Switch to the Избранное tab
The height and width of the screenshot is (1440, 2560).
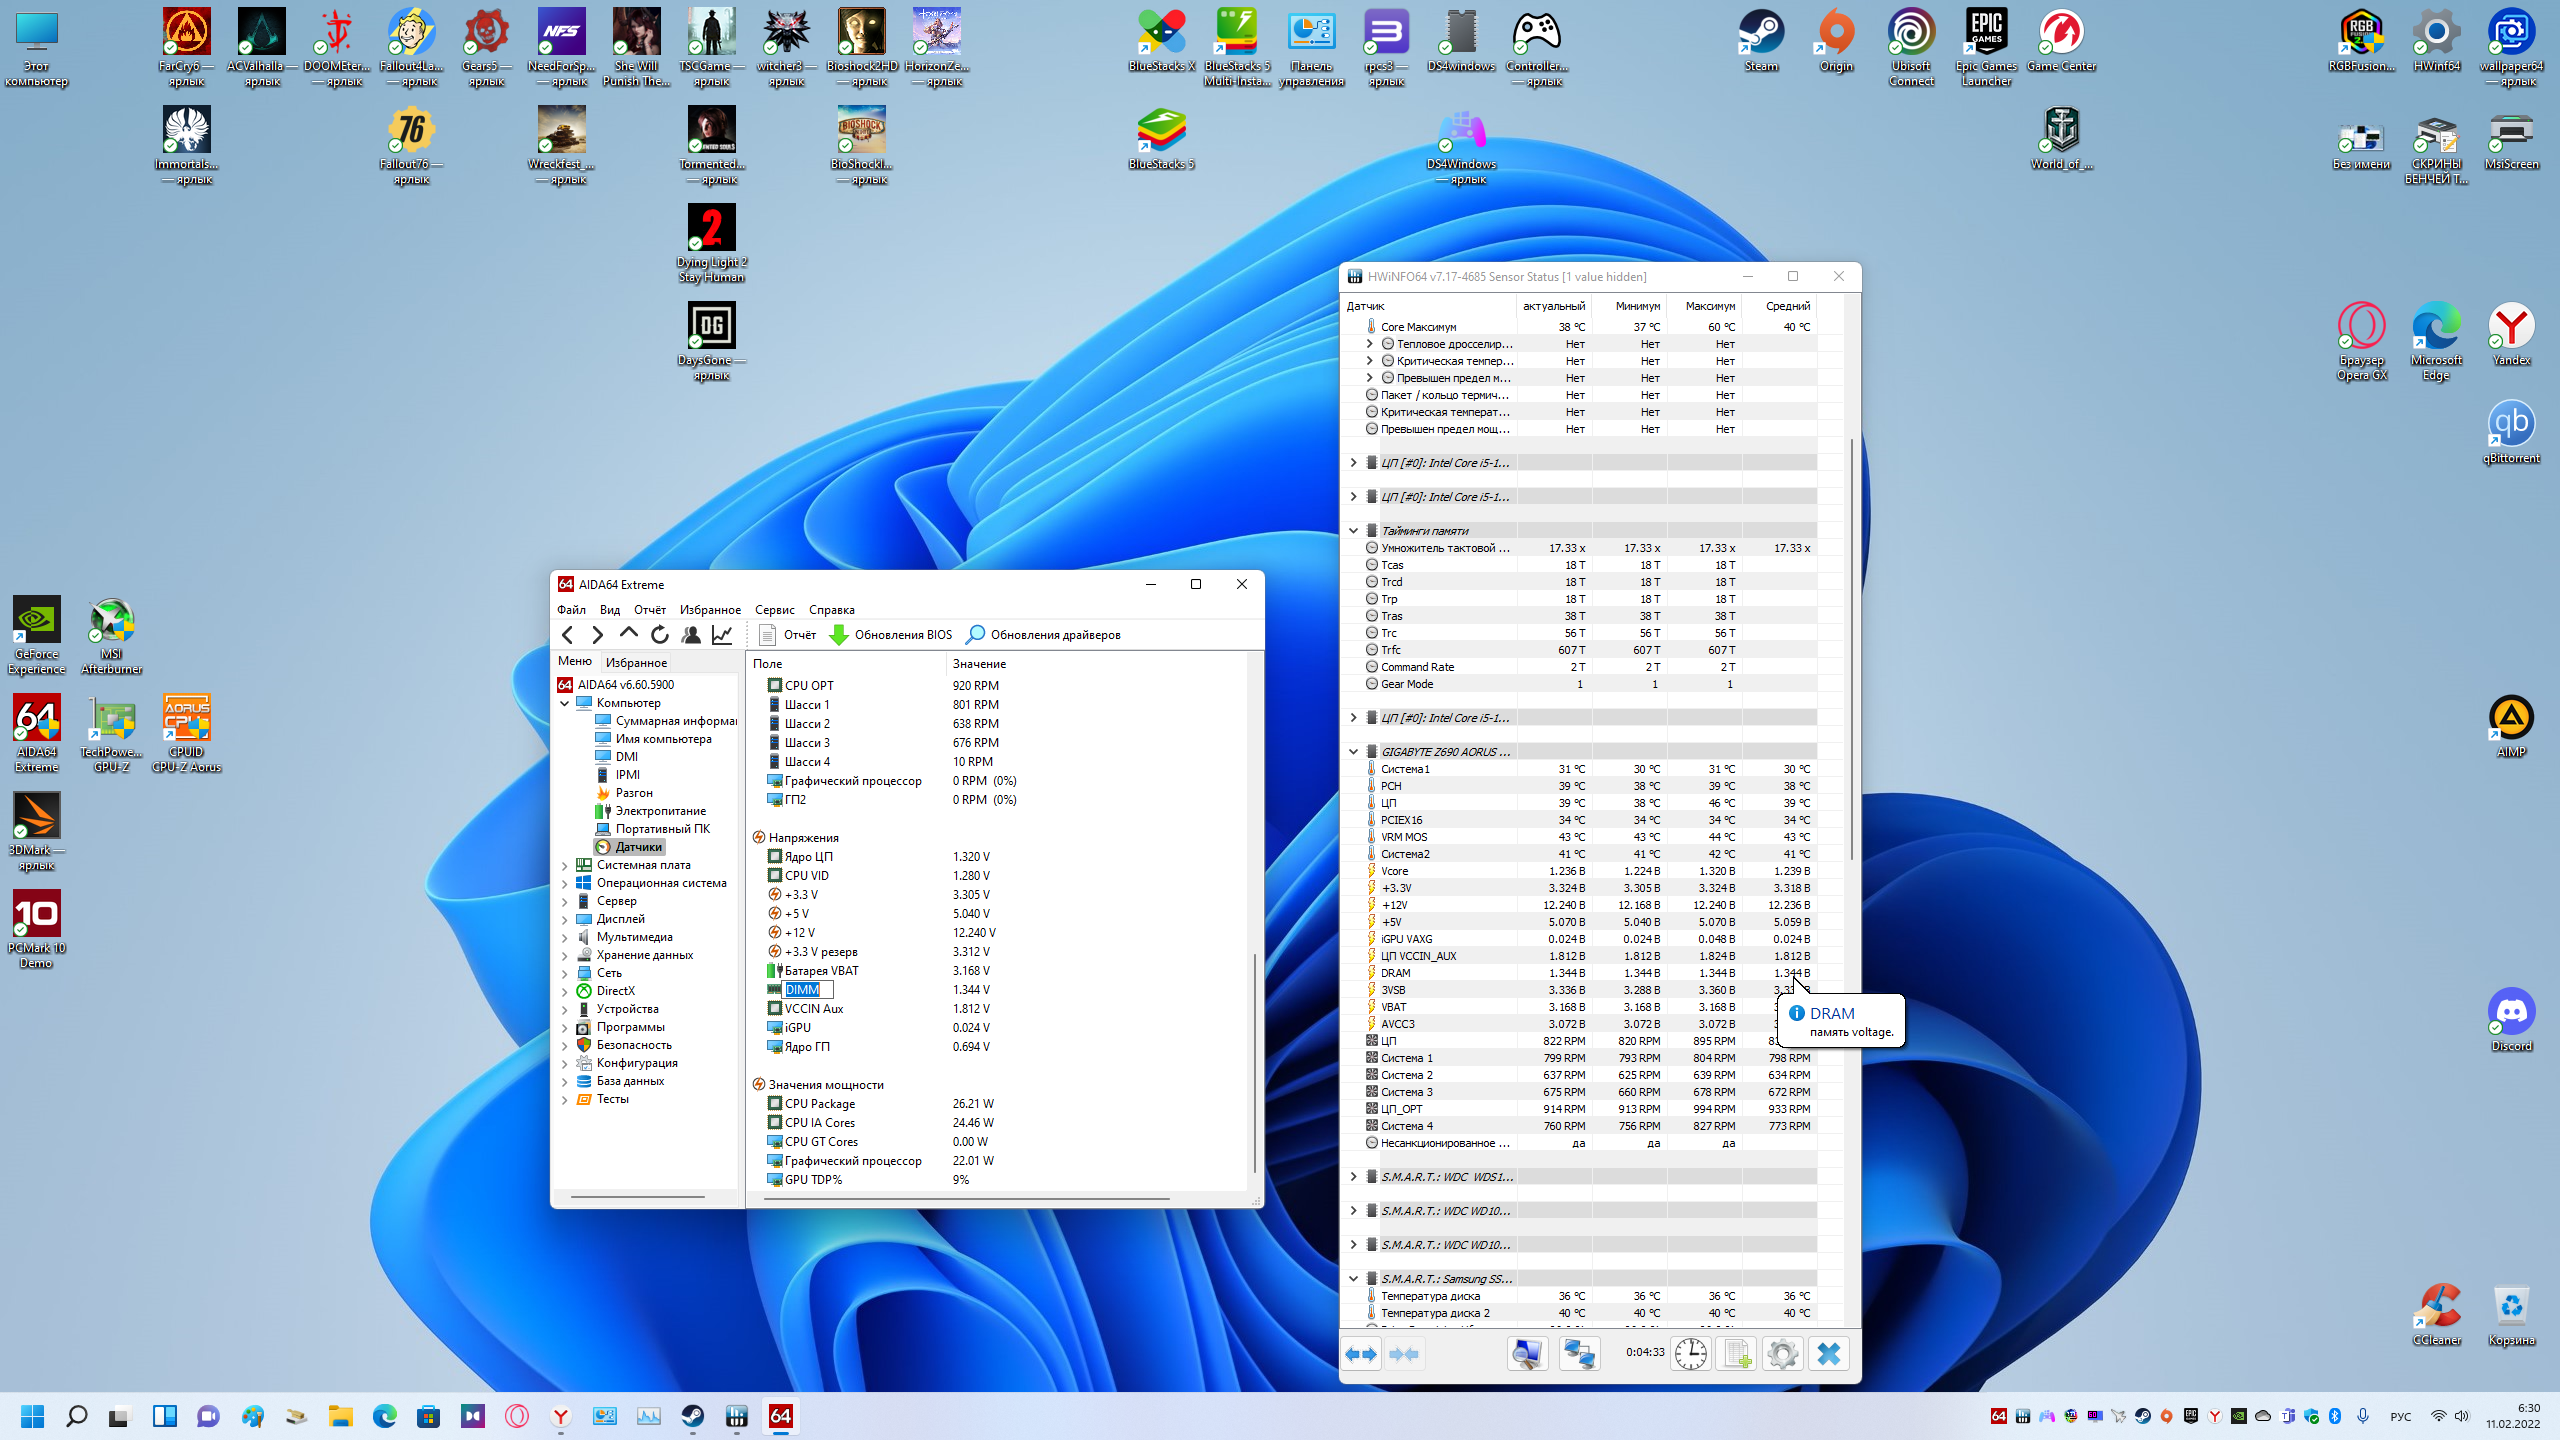pyautogui.click(x=636, y=663)
